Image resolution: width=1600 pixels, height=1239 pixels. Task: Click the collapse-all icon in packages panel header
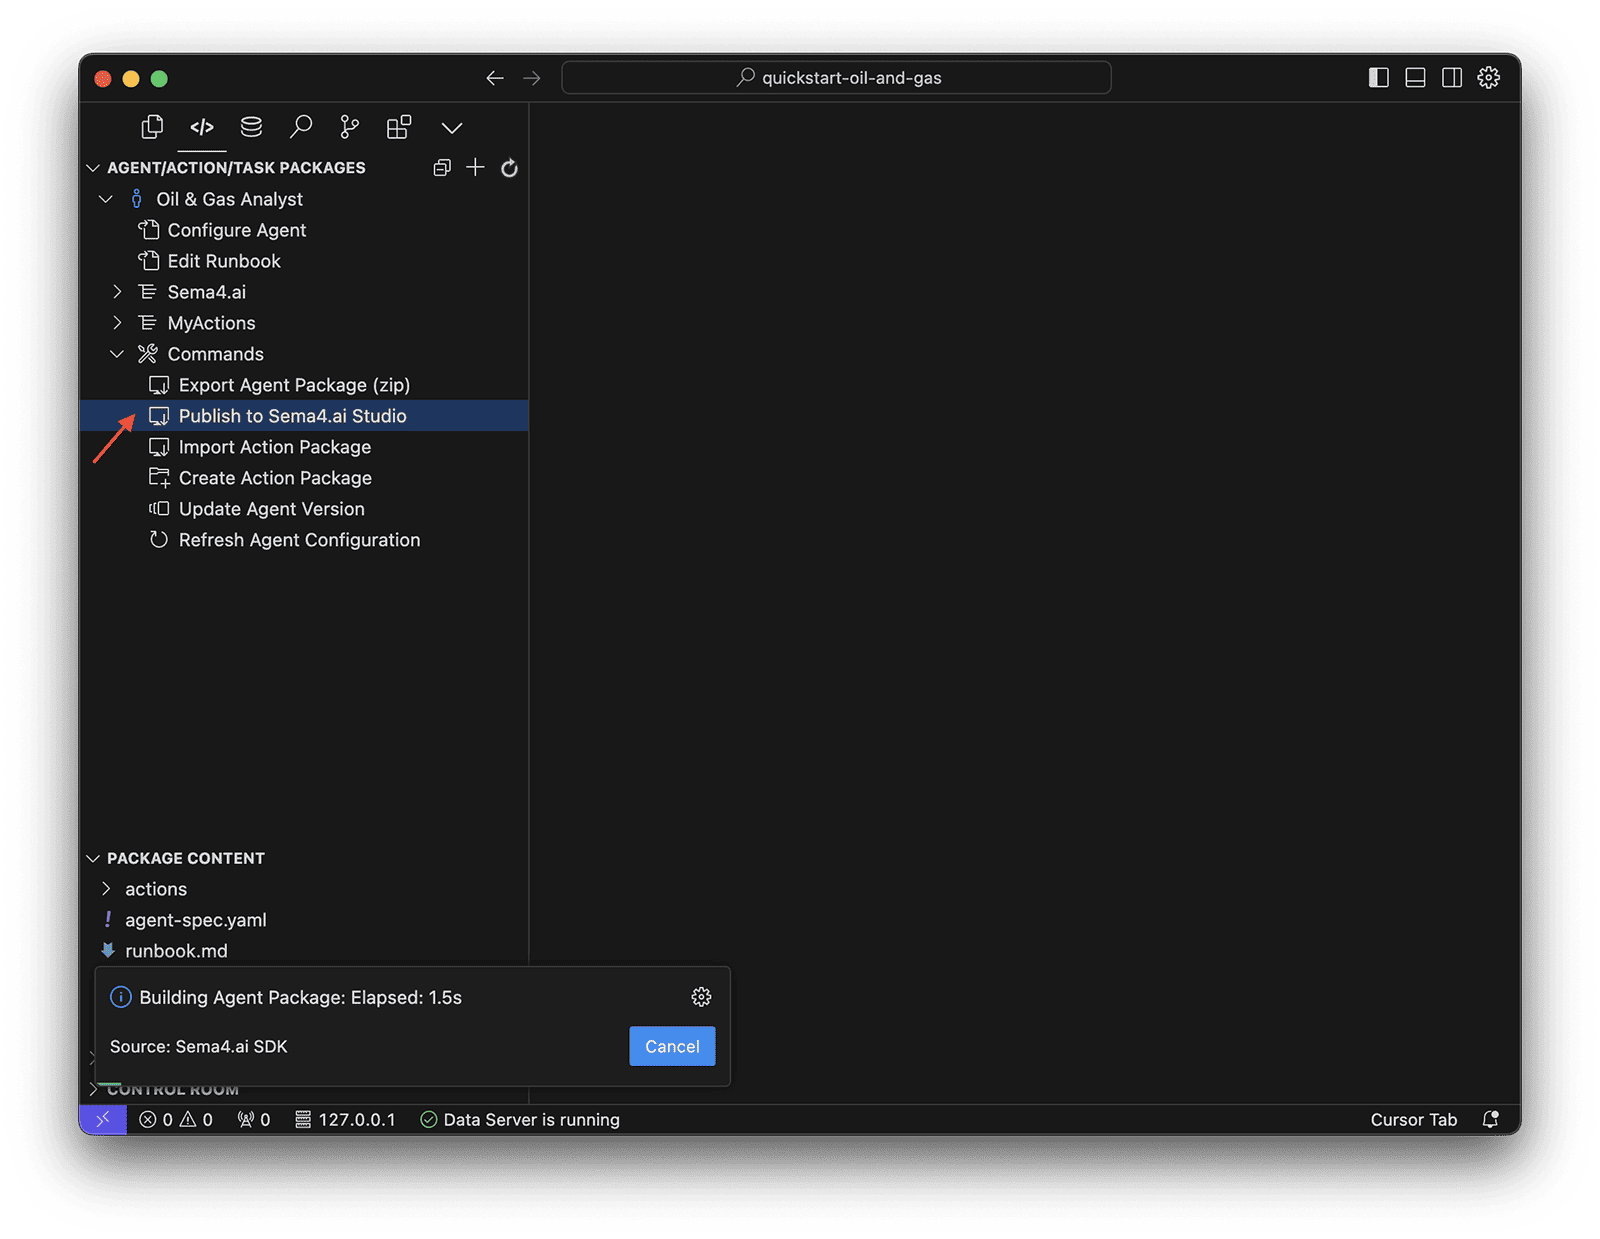442,167
